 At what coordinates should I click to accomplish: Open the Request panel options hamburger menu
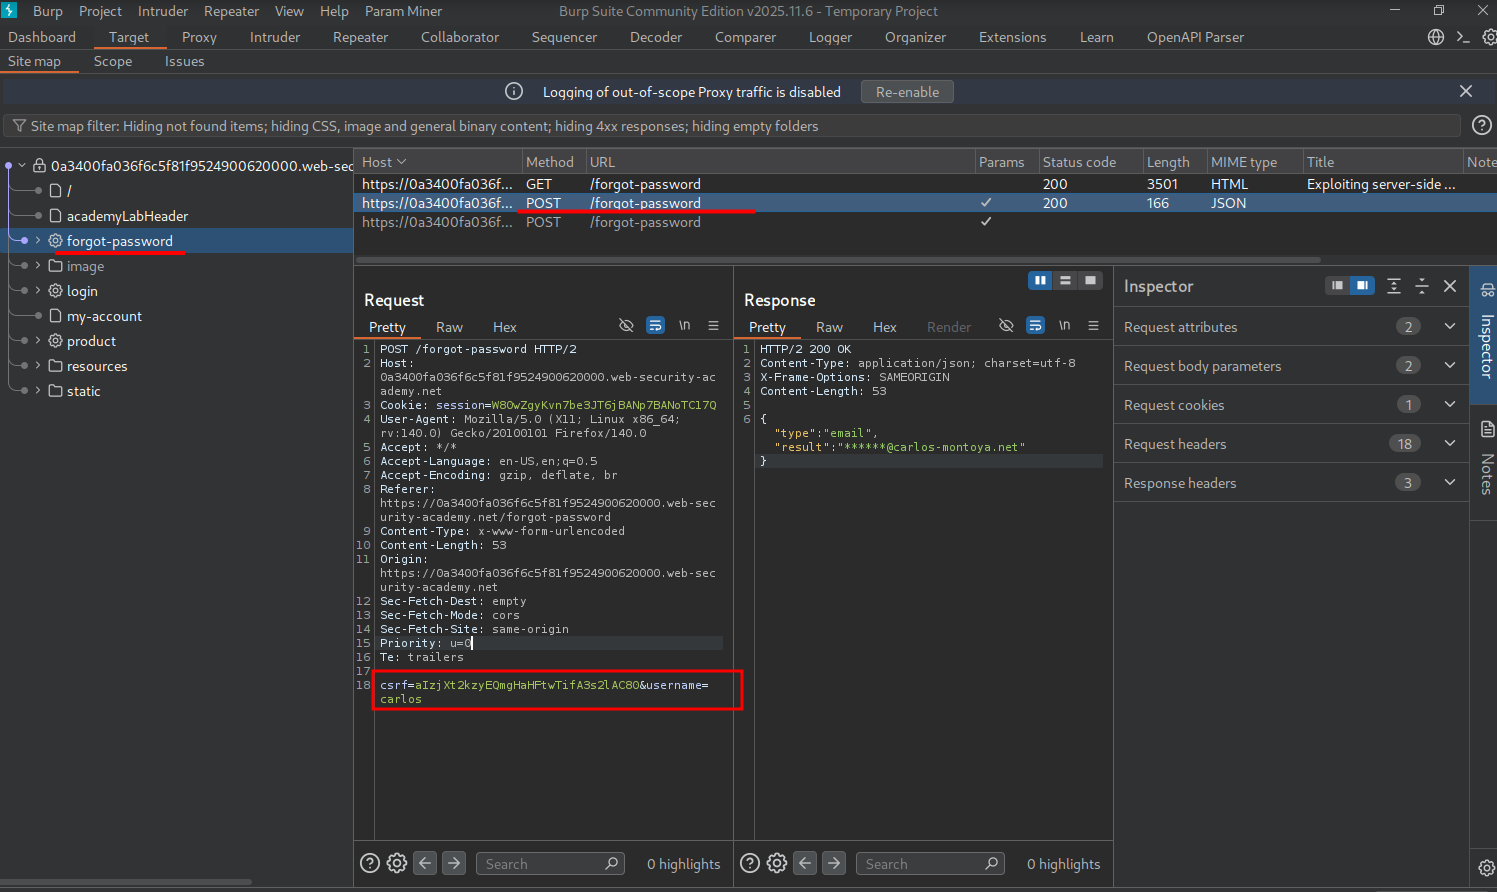pos(713,325)
